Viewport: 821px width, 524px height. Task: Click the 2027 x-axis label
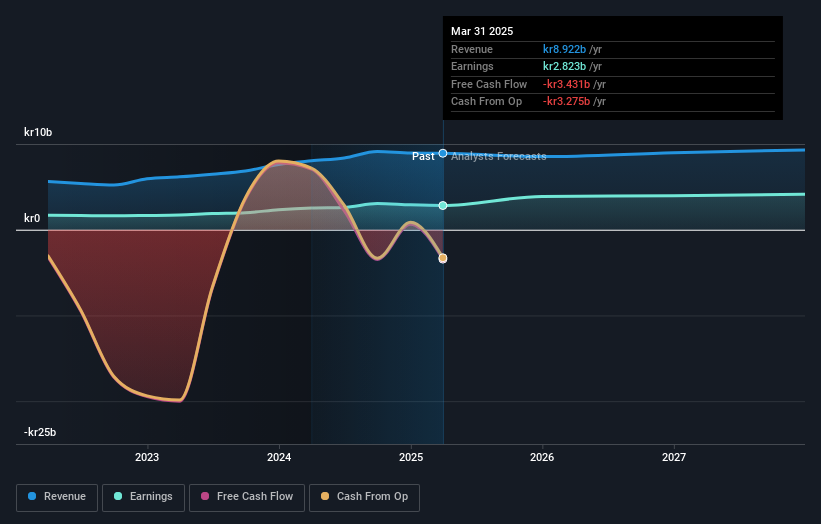pyautogui.click(x=674, y=457)
